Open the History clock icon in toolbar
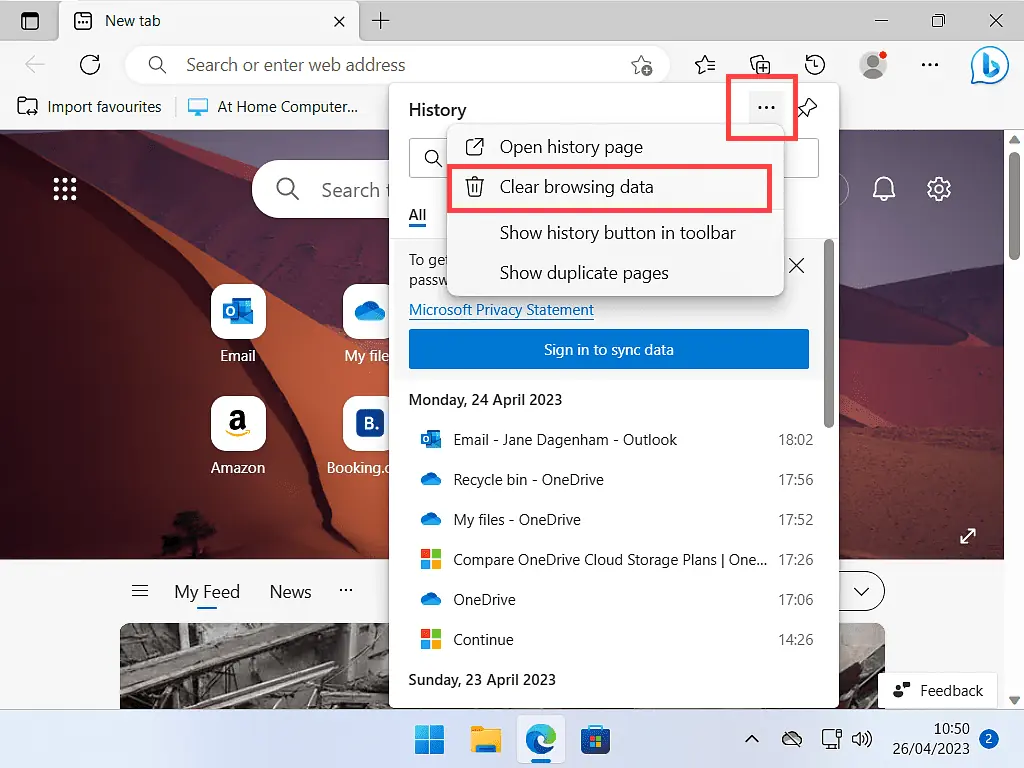Screen dimensions: 1024x768 pyautogui.click(x=815, y=64)
